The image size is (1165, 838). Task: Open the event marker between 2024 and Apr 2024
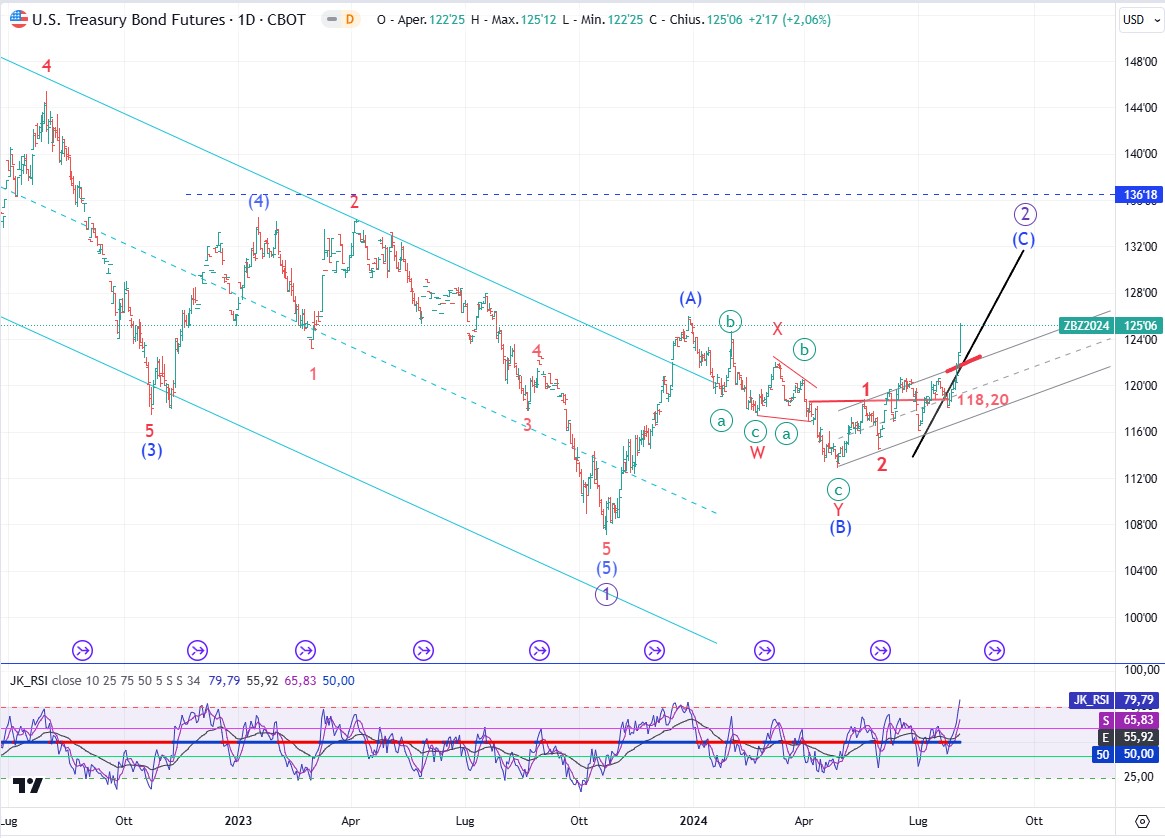click(765, 651)
